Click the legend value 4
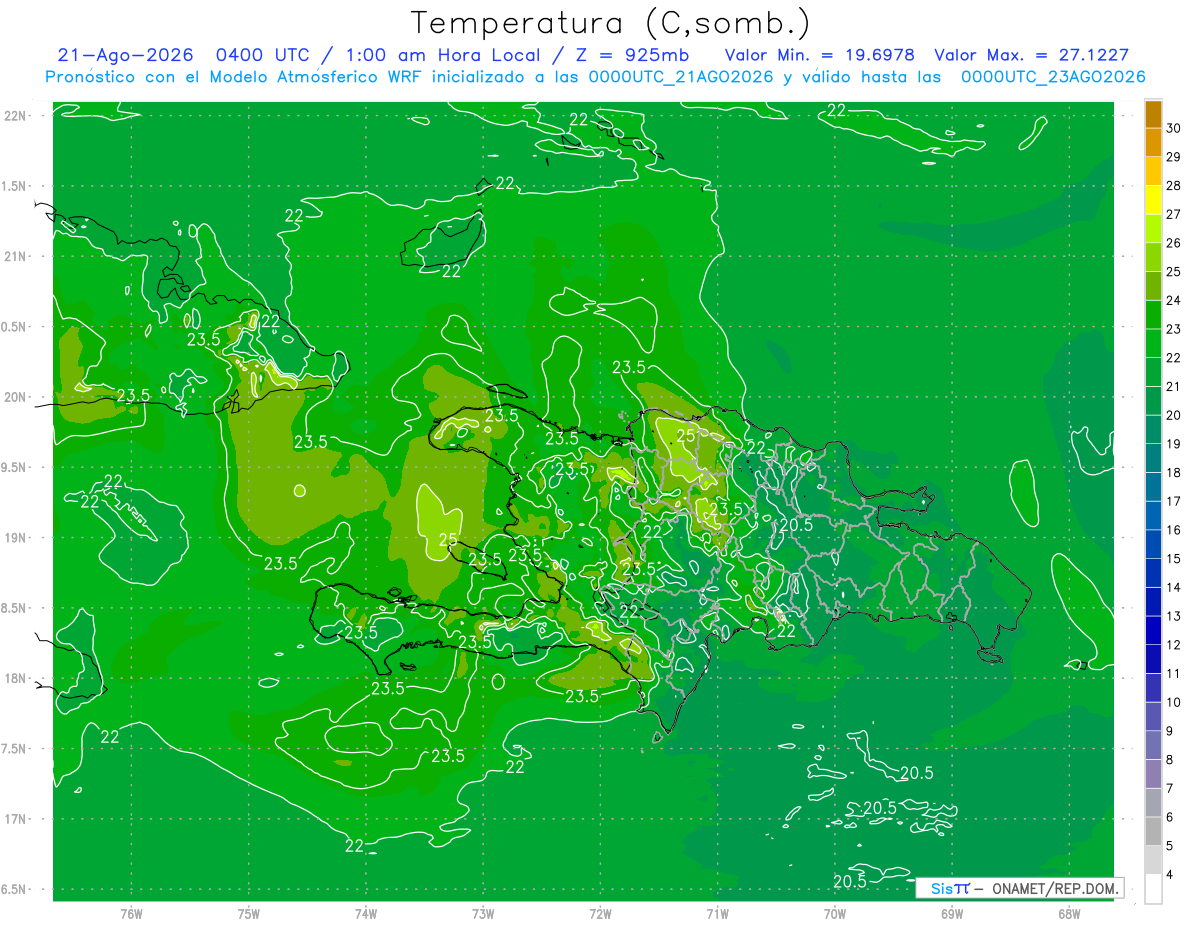 click(1171, 874)
